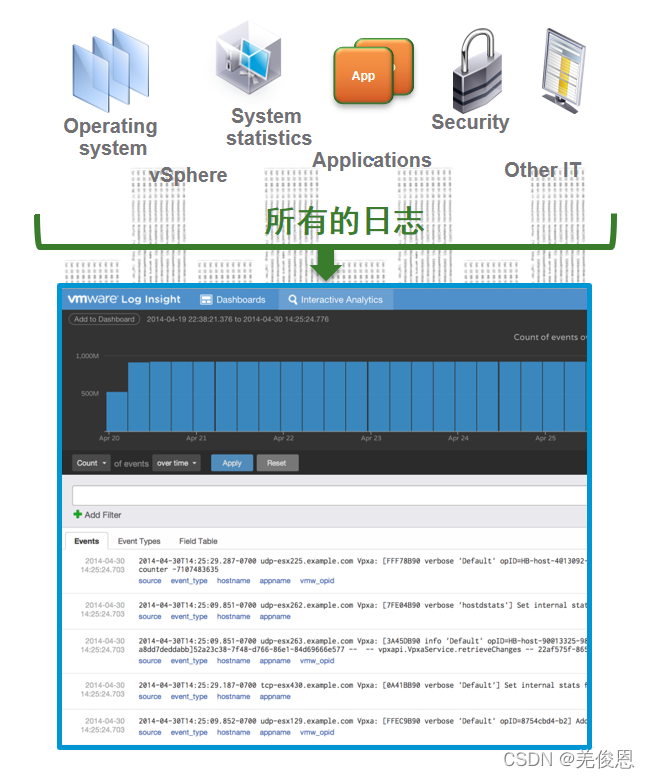Viewport: 650px width, 778px height.
Task: Click hostname field of esx262 event
Action: [x=233, y=616]
